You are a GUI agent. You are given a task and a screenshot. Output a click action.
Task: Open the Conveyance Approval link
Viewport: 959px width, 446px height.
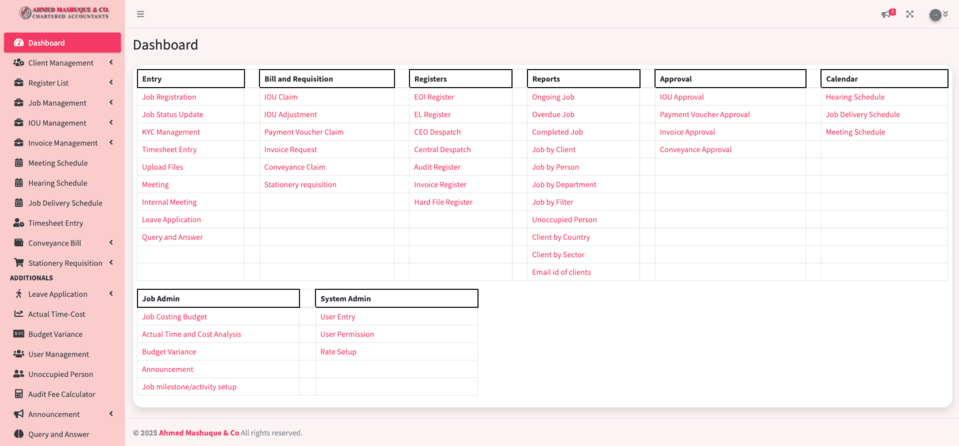pyautogui.click(x=696, y=149)
